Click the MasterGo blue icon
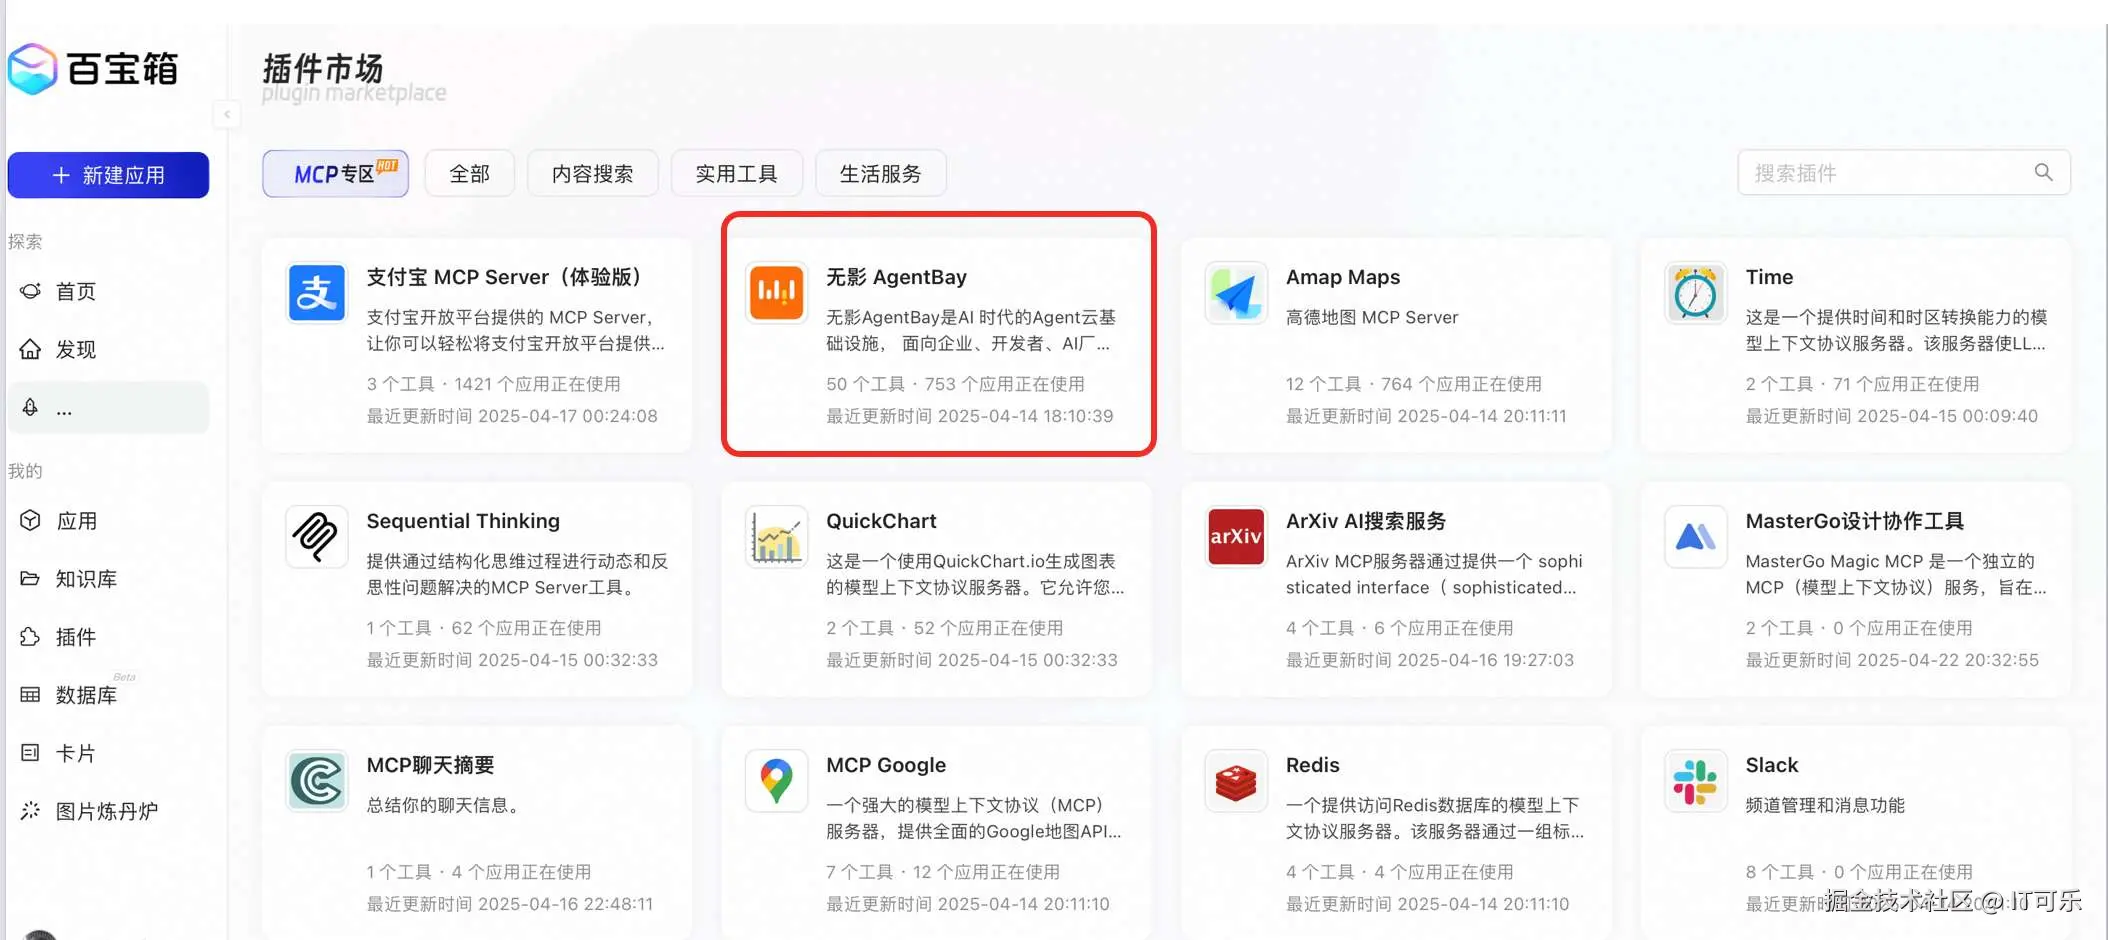The image size is (2108, 940). click(1696, 537)
